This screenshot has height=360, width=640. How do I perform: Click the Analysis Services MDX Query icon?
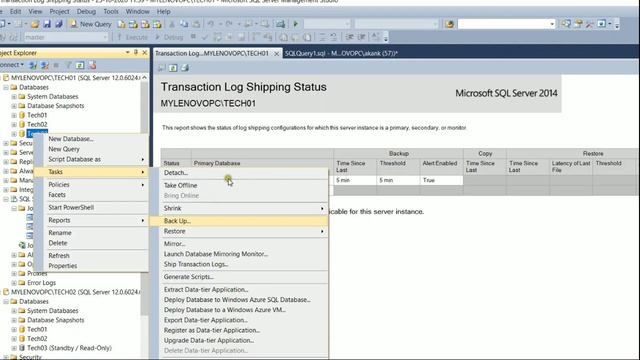133,24
